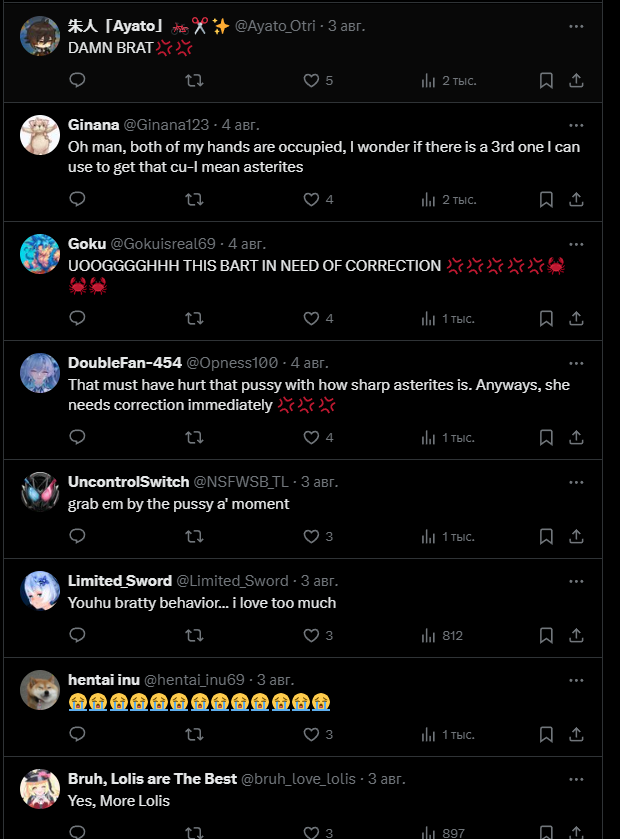Open the three-dot menu on Ginana's tweet

576,125
